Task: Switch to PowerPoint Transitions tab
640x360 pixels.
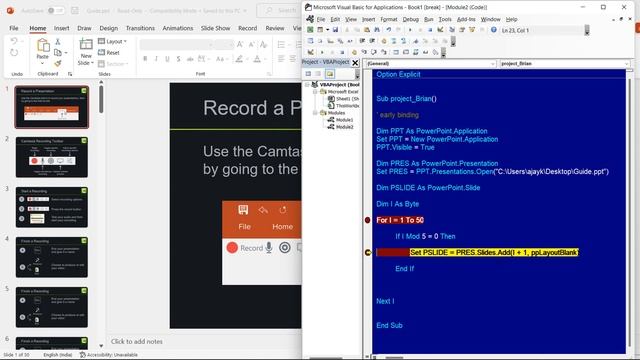Action: pos(140,28)
